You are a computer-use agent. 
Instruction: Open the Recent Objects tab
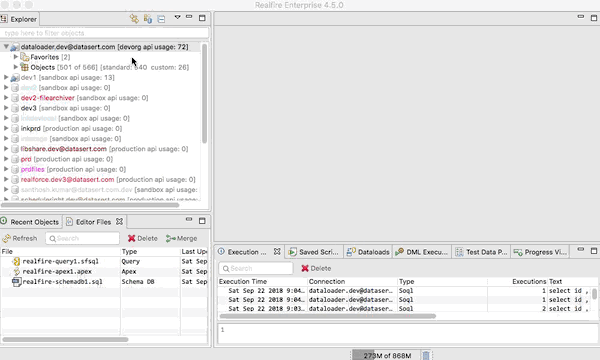pyautogui.click(x=30, y=222)
